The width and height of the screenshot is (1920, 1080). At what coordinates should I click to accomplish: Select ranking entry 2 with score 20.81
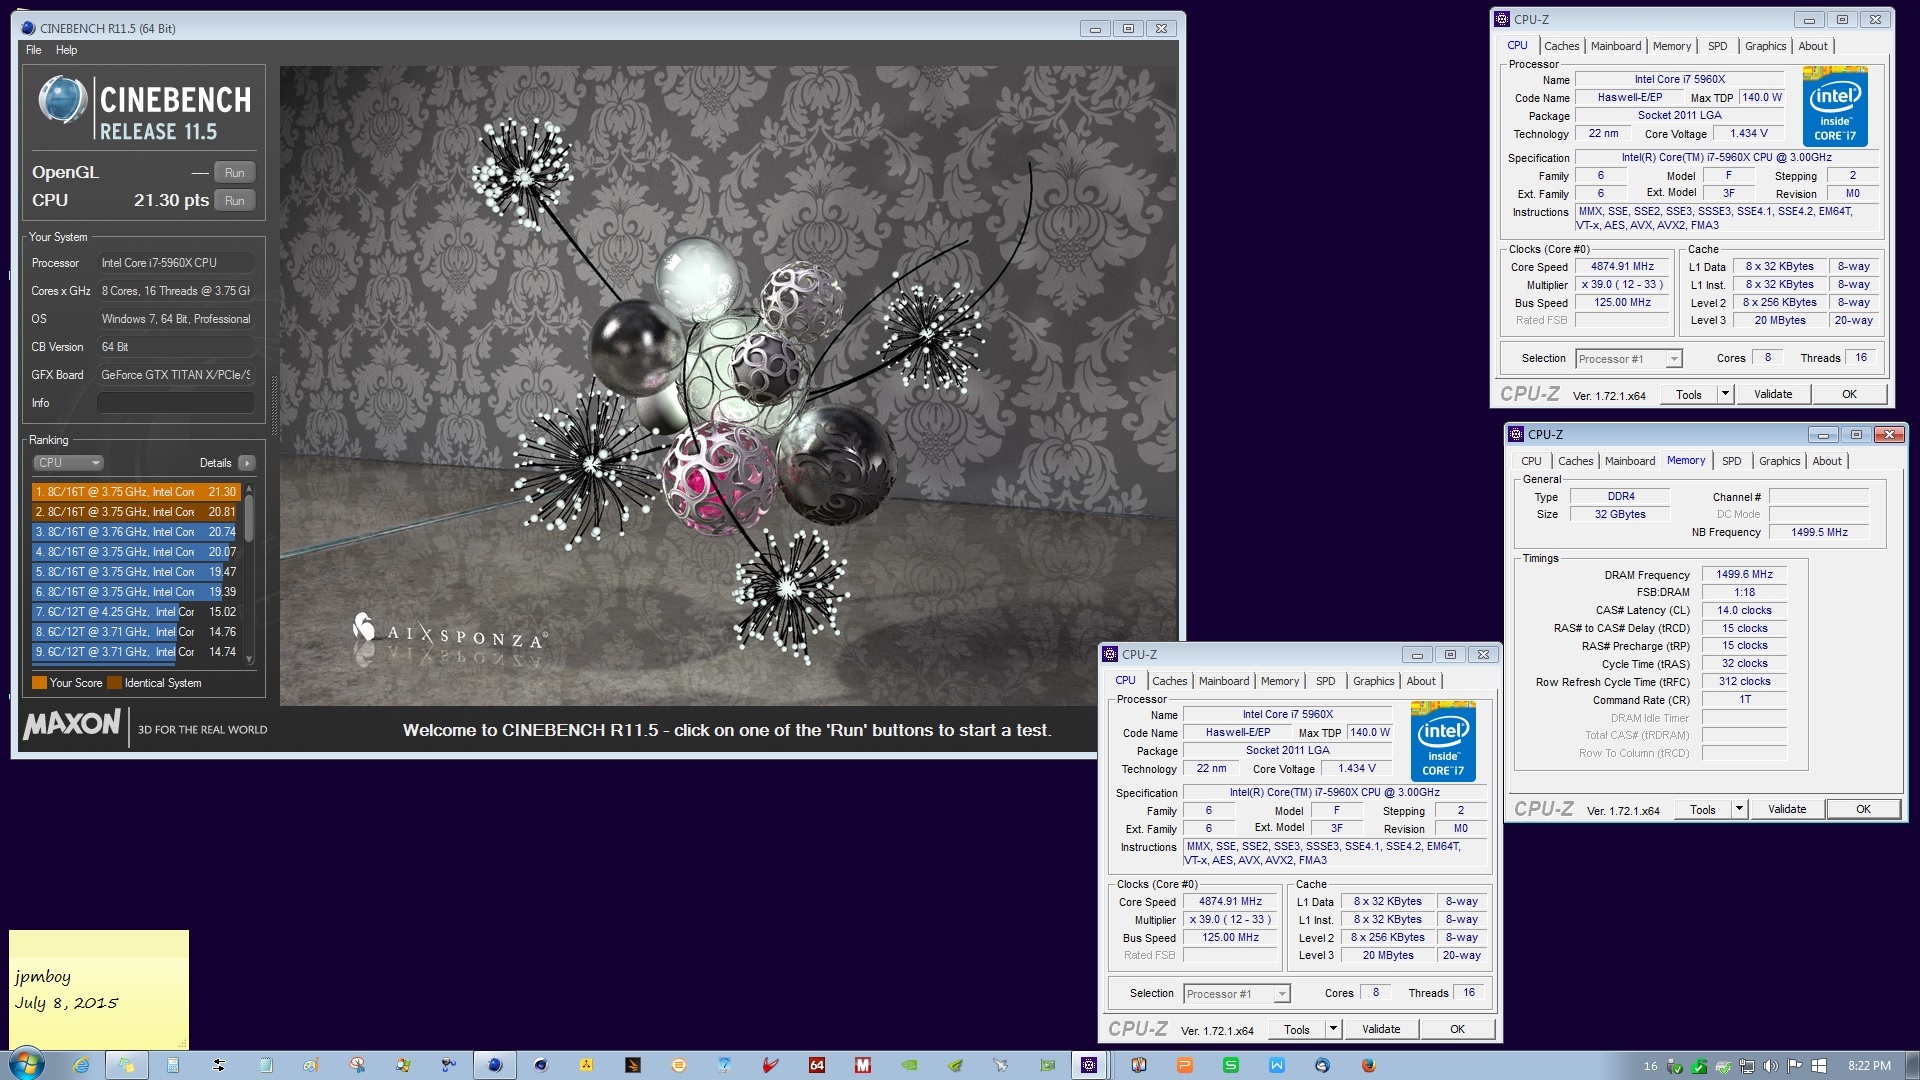click(136, 512)
